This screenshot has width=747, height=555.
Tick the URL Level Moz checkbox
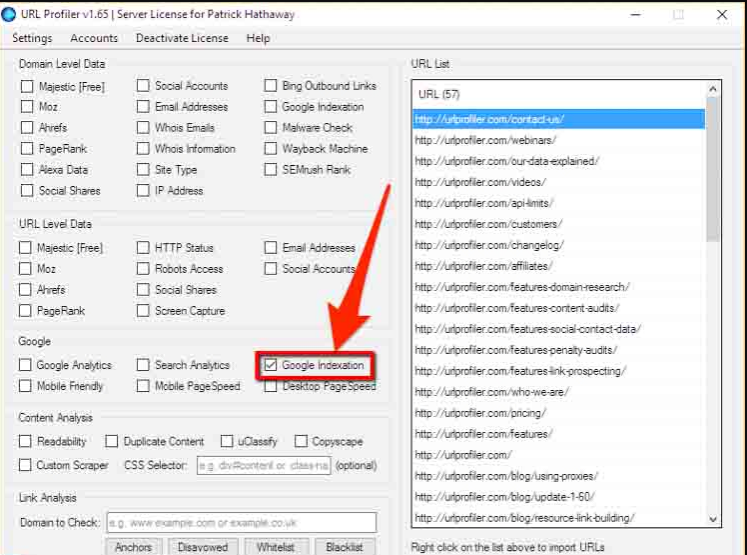pos(25,269)
